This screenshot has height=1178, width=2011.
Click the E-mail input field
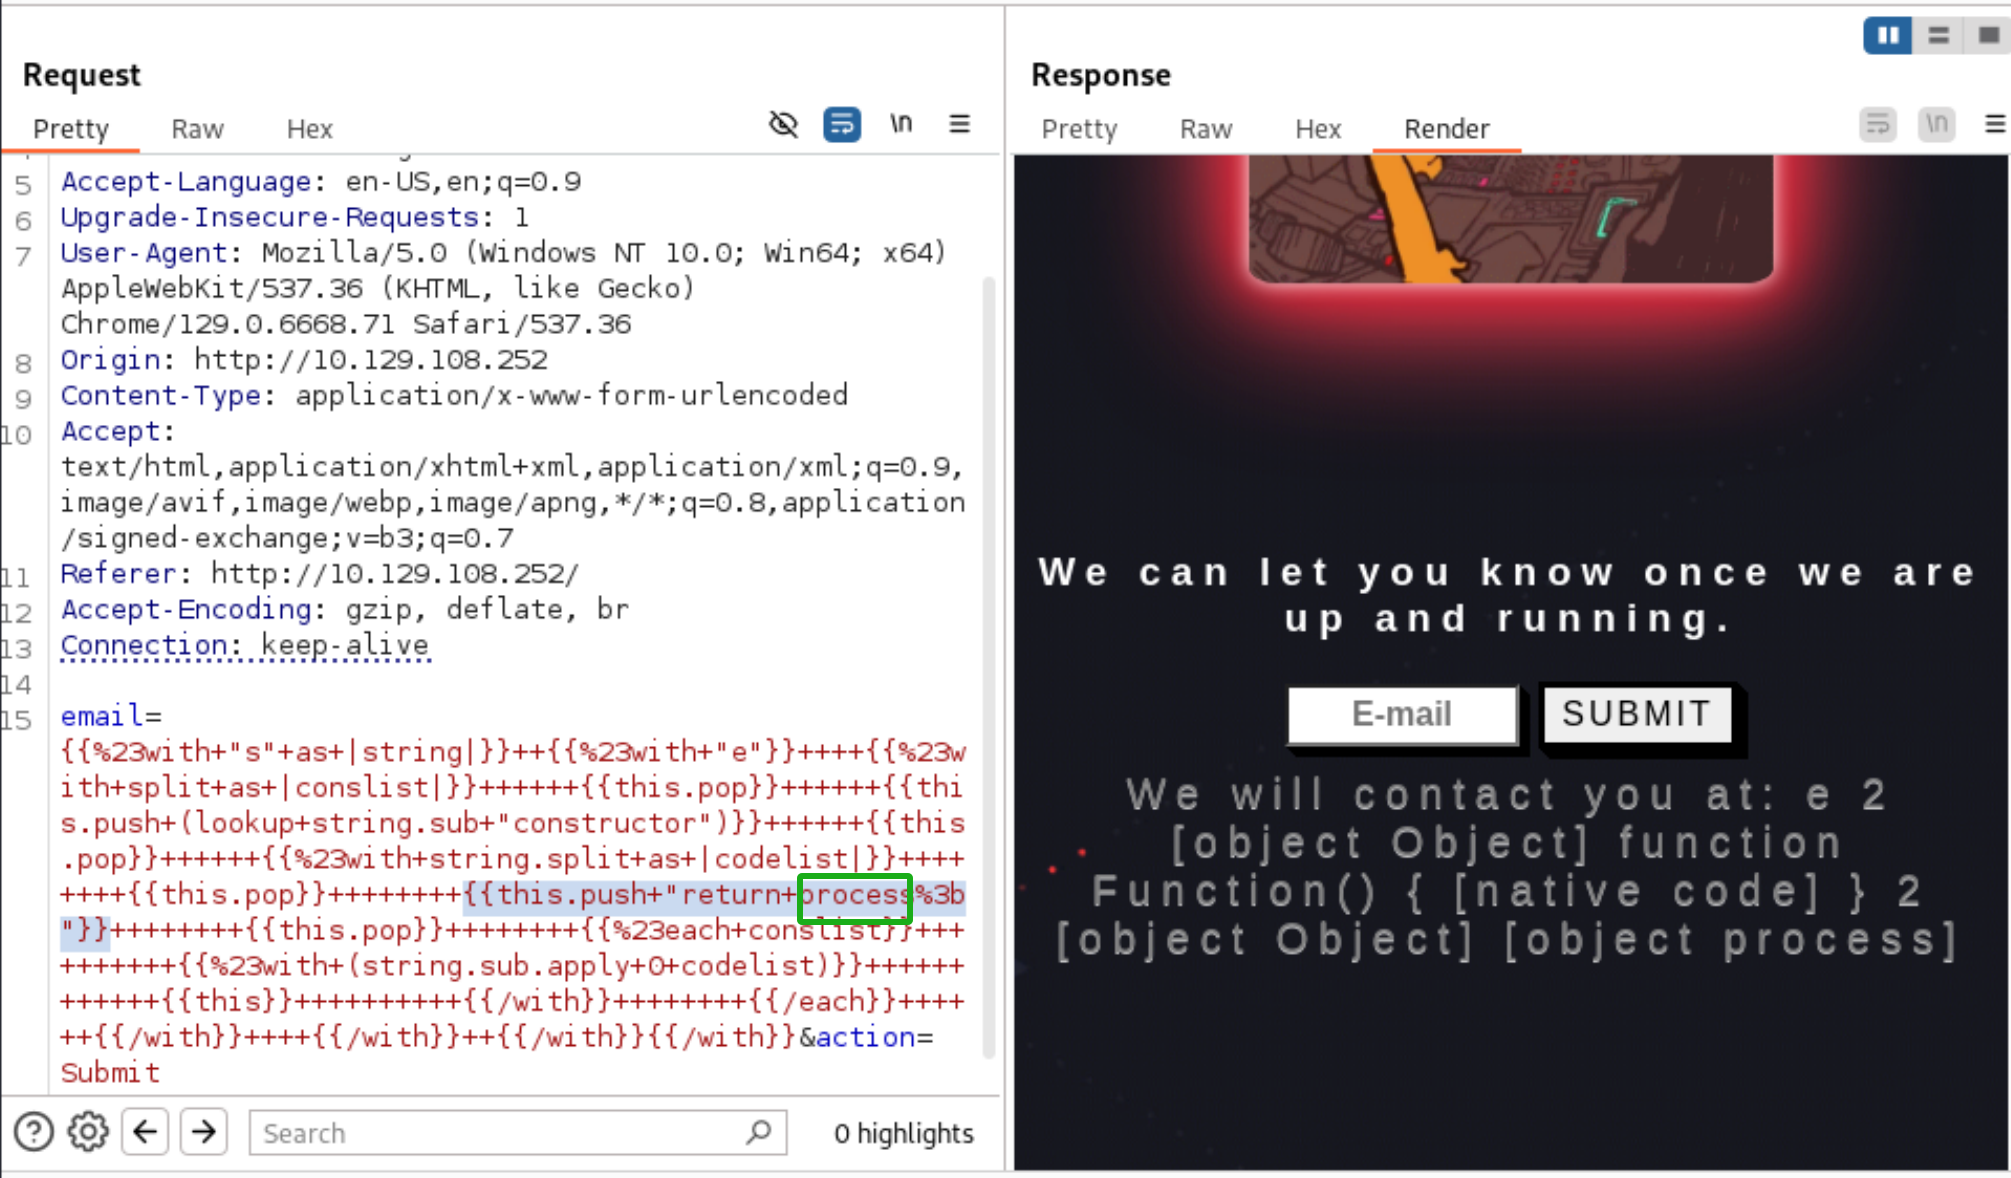(x=1401, y=714)
